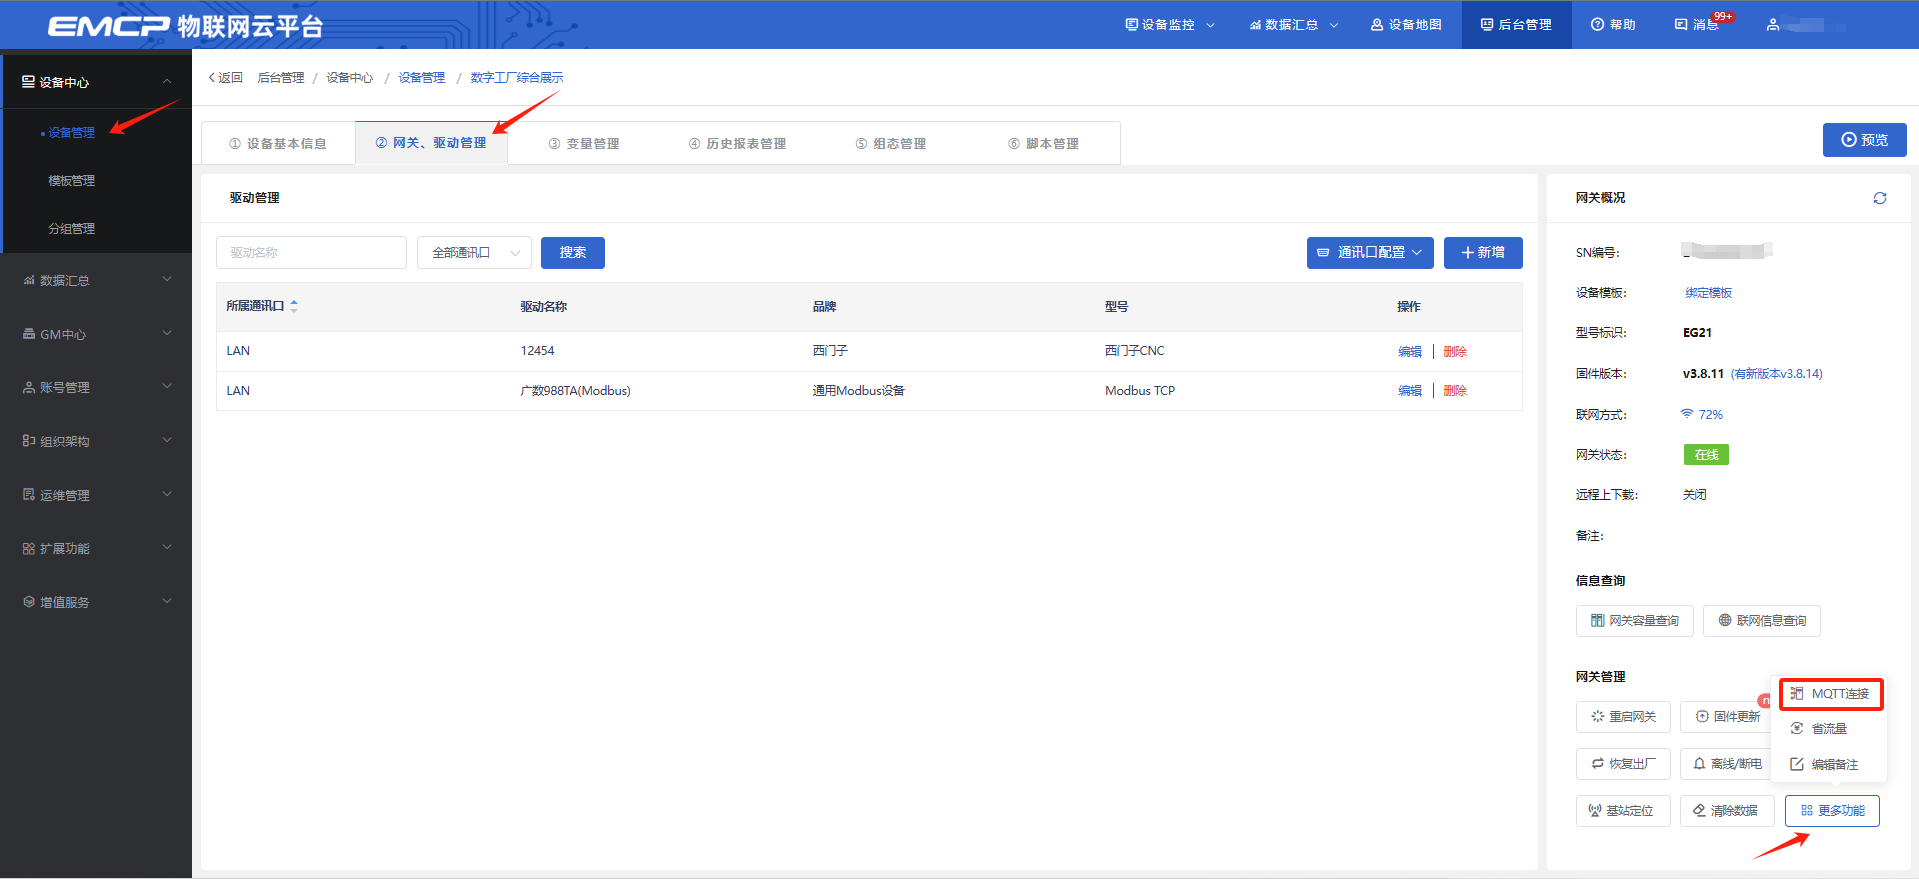Open the 帮助 help item
1919x879 pixels.
click(1613, 25)
